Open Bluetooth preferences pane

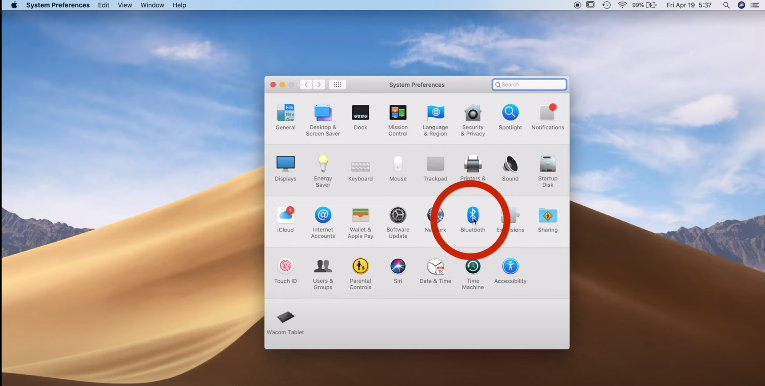(x=473, y=219)
